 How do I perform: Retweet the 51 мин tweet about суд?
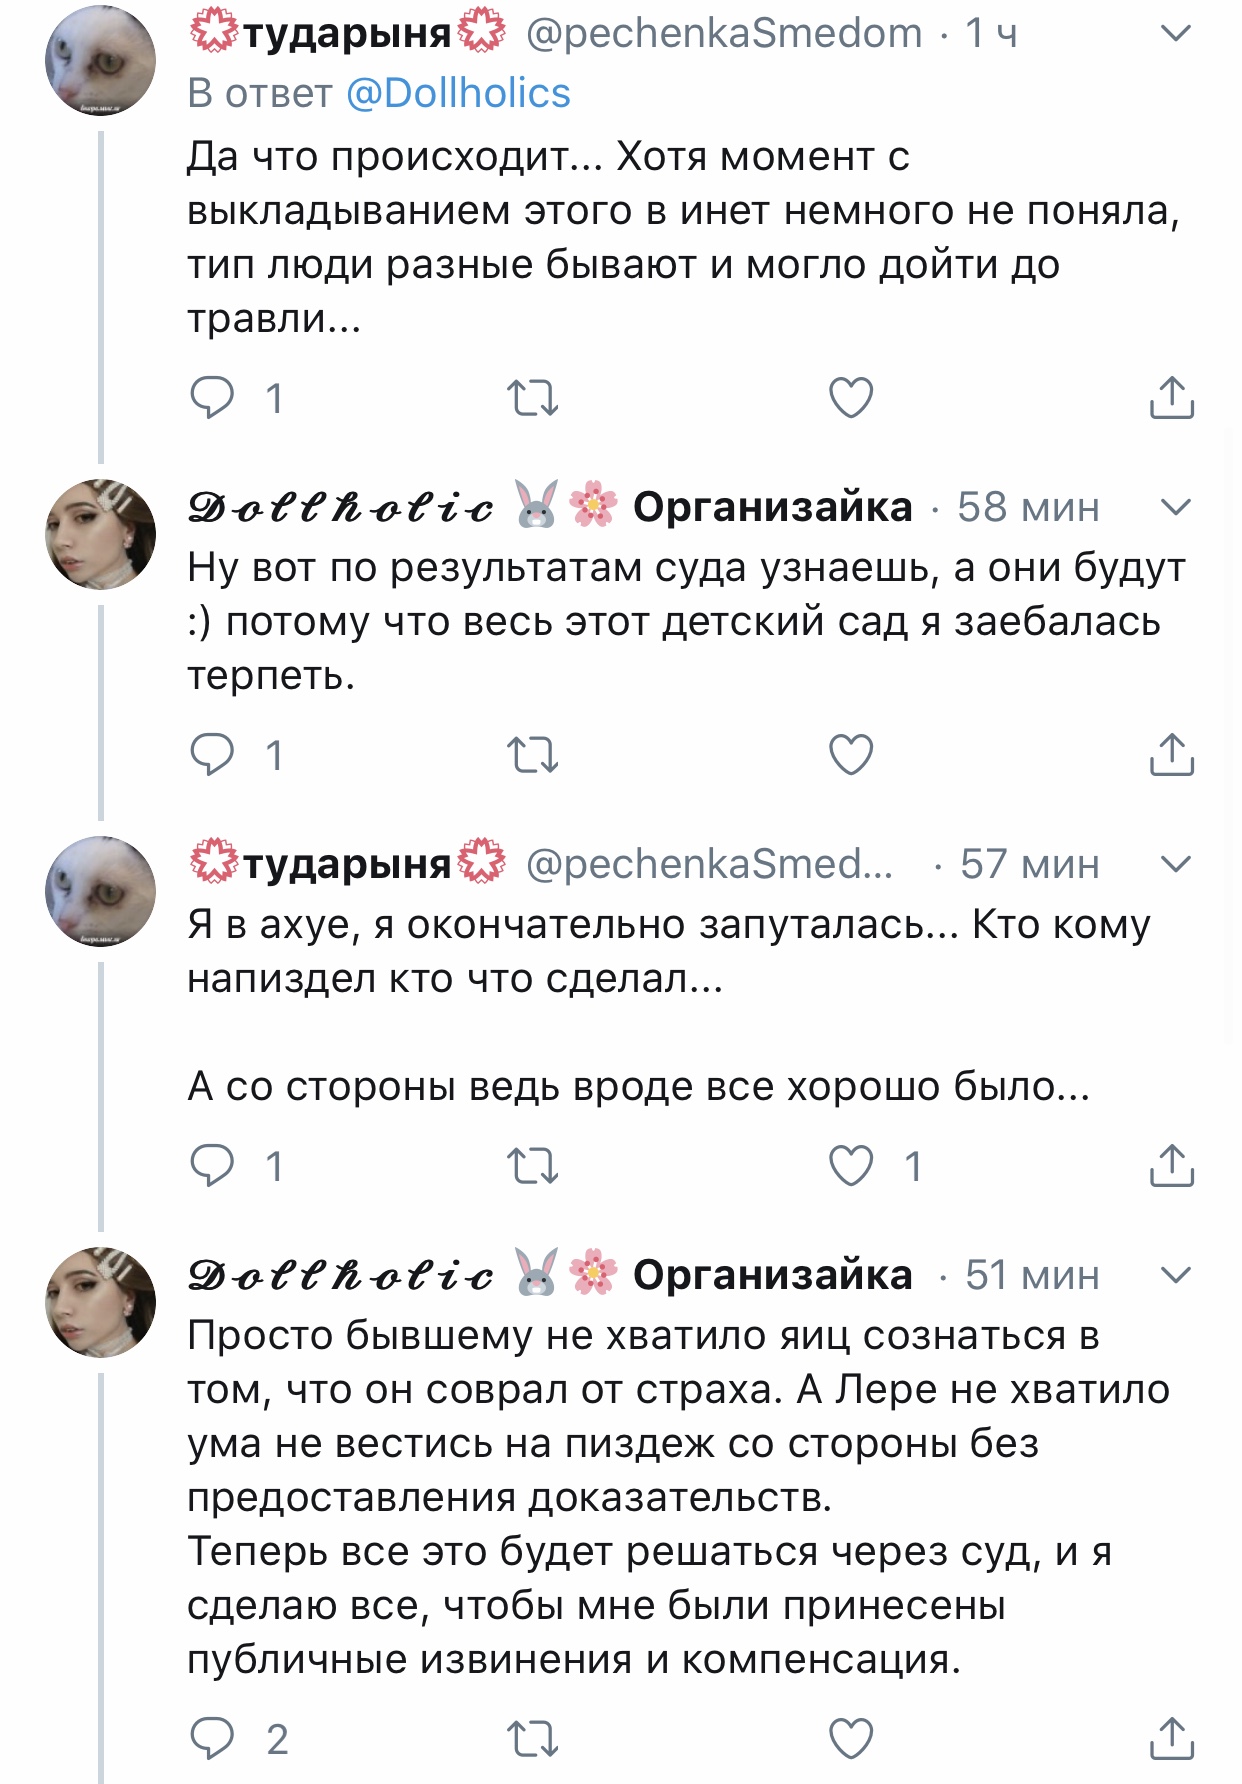coord(532,1740)
